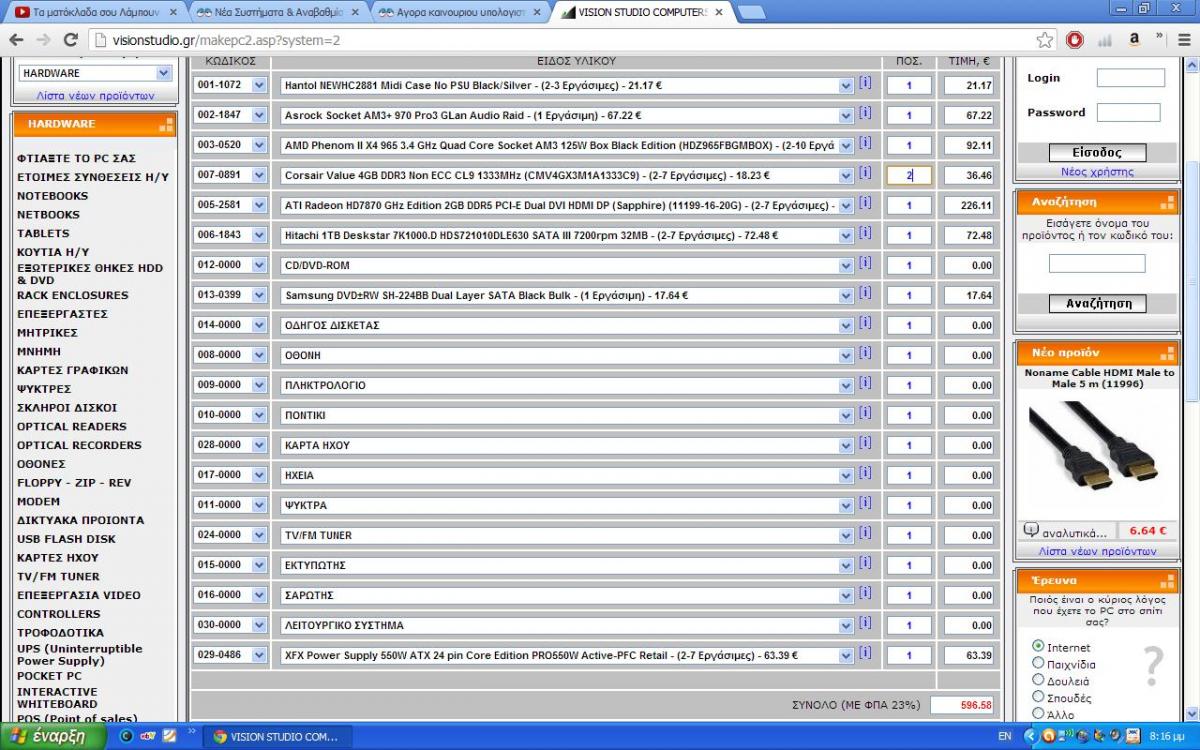Click the info icon for Hantol case row
This screenshot has height=750, width=1200.
coord(865,83)
